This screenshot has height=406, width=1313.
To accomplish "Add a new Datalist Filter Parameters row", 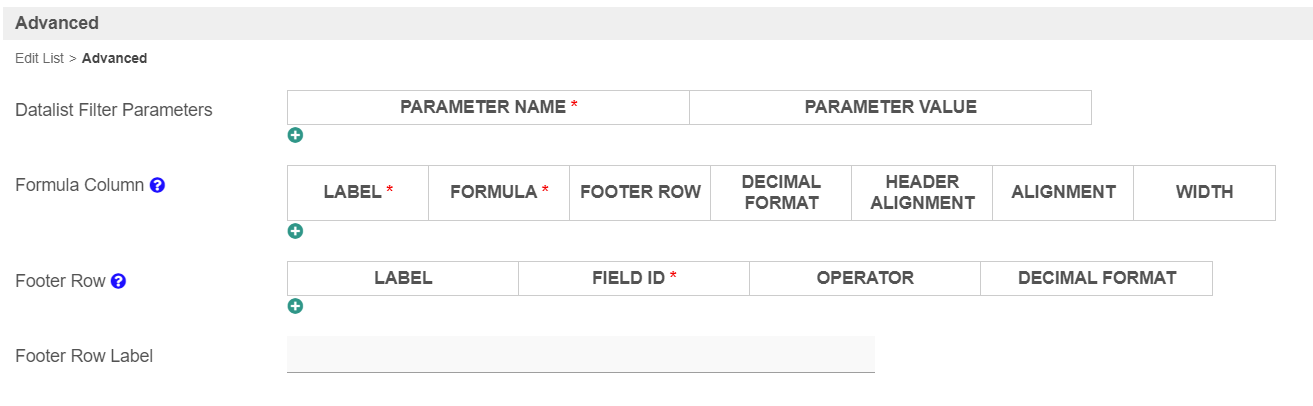I will (x=295, y=135).
